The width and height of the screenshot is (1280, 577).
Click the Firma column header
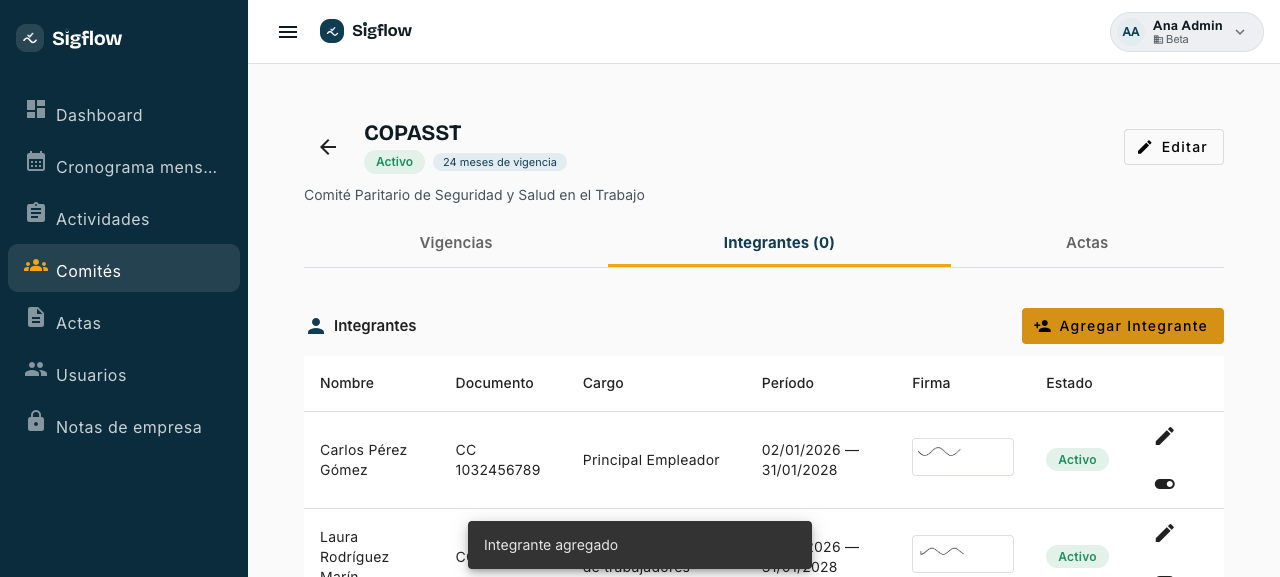pos(931,383)
